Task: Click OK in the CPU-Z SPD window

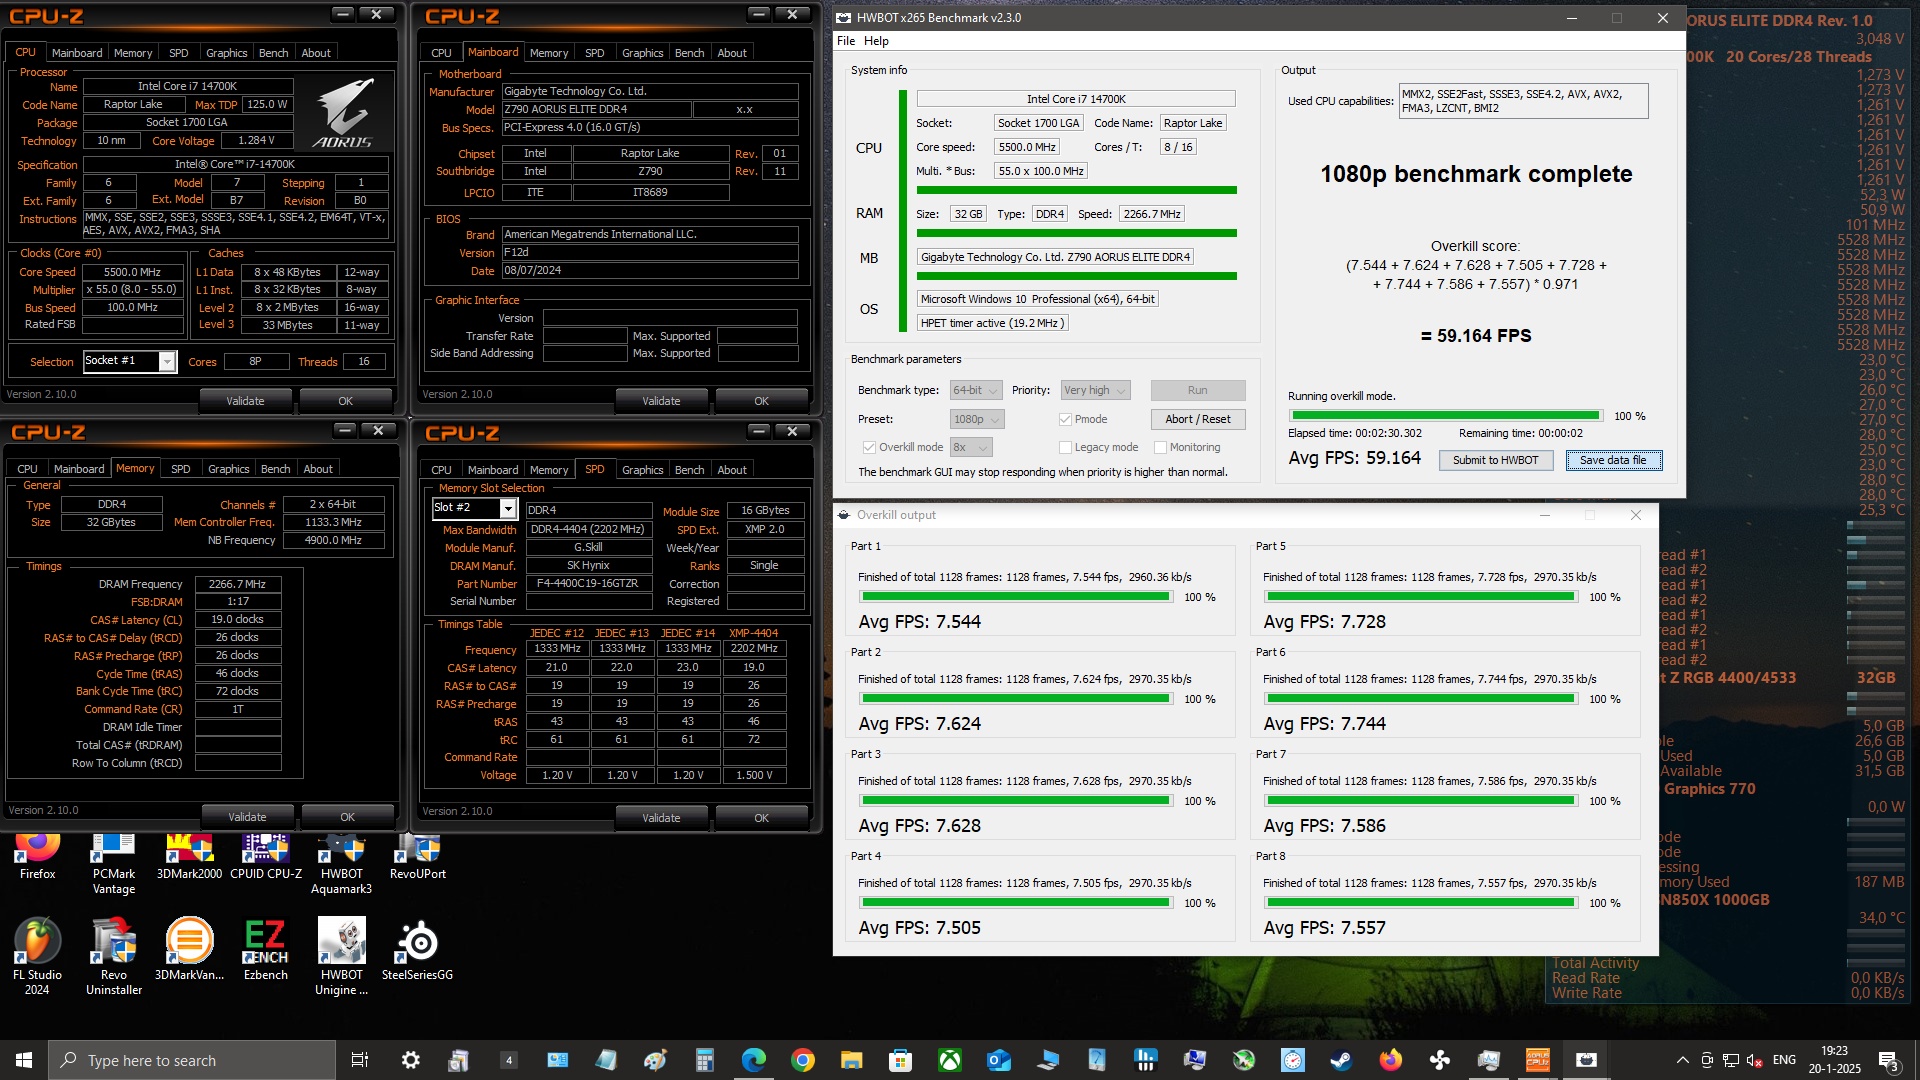Action: point(761,818)
